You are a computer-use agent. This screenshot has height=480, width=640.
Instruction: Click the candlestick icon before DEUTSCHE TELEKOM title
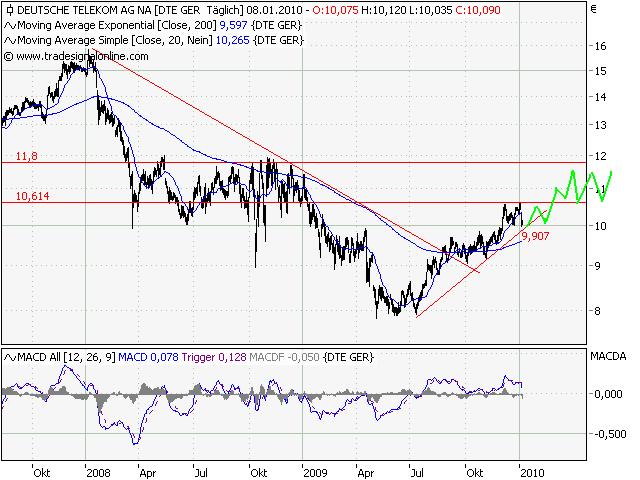pos(10,10)
